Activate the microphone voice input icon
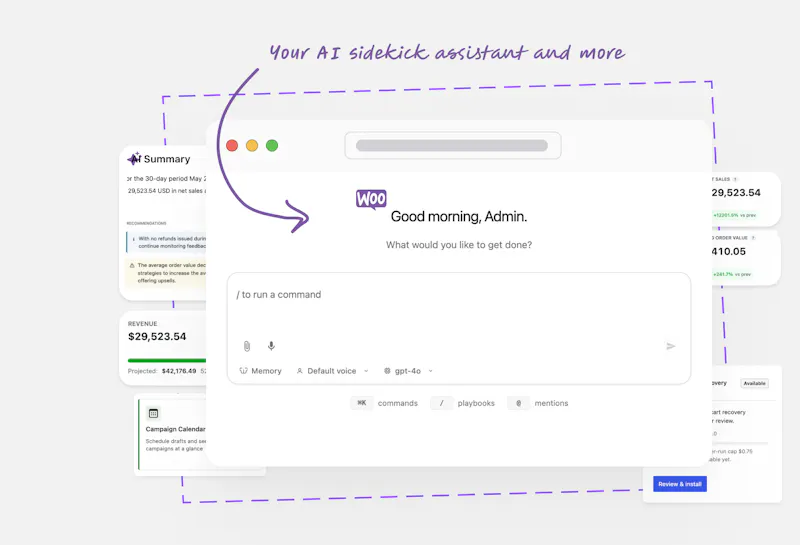The image size is (800, 545). (x=271, y=346)
